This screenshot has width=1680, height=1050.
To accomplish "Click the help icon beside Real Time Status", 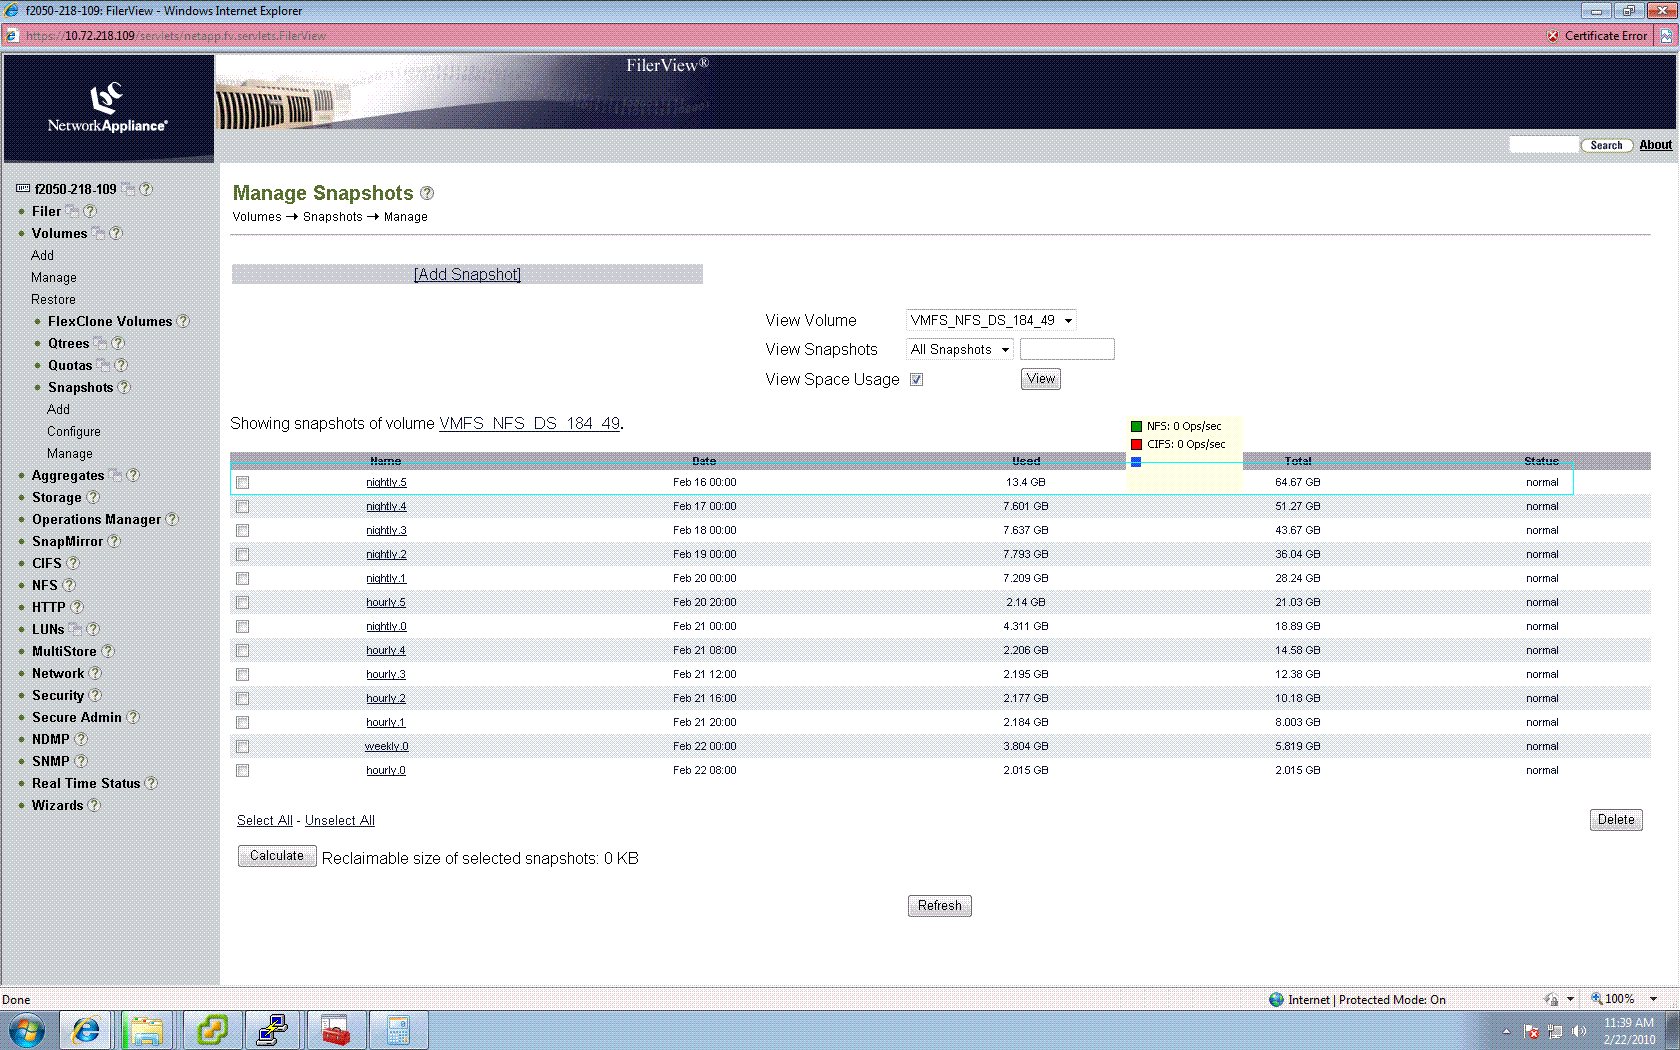I will coord(151,783).
